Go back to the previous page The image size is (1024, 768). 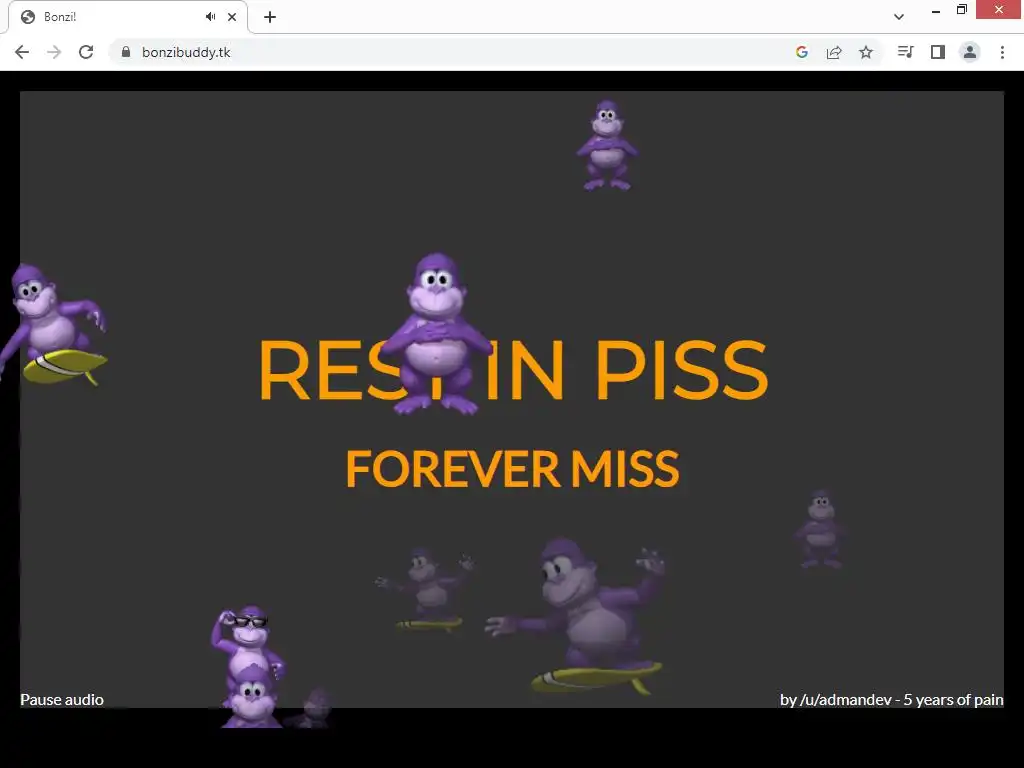pyautogui.click(x=22, y=52)
